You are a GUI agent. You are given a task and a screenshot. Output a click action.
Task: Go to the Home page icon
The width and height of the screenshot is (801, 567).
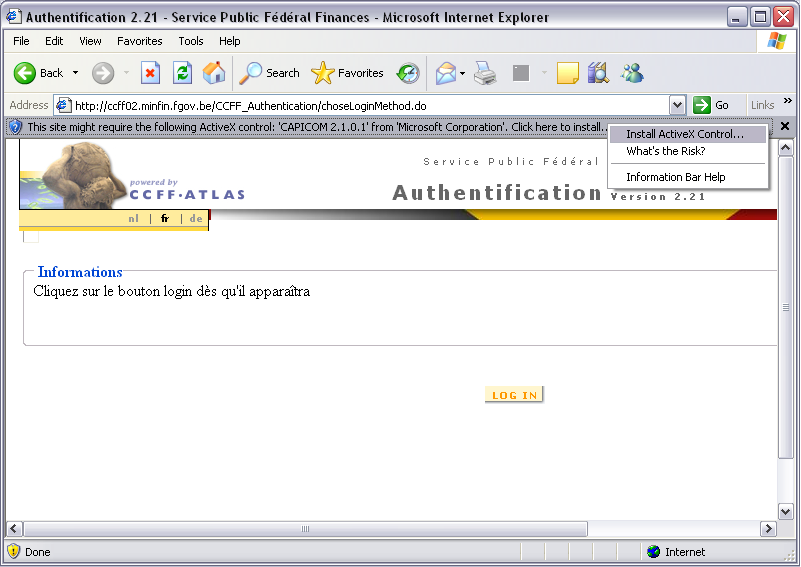pos(214,73)
